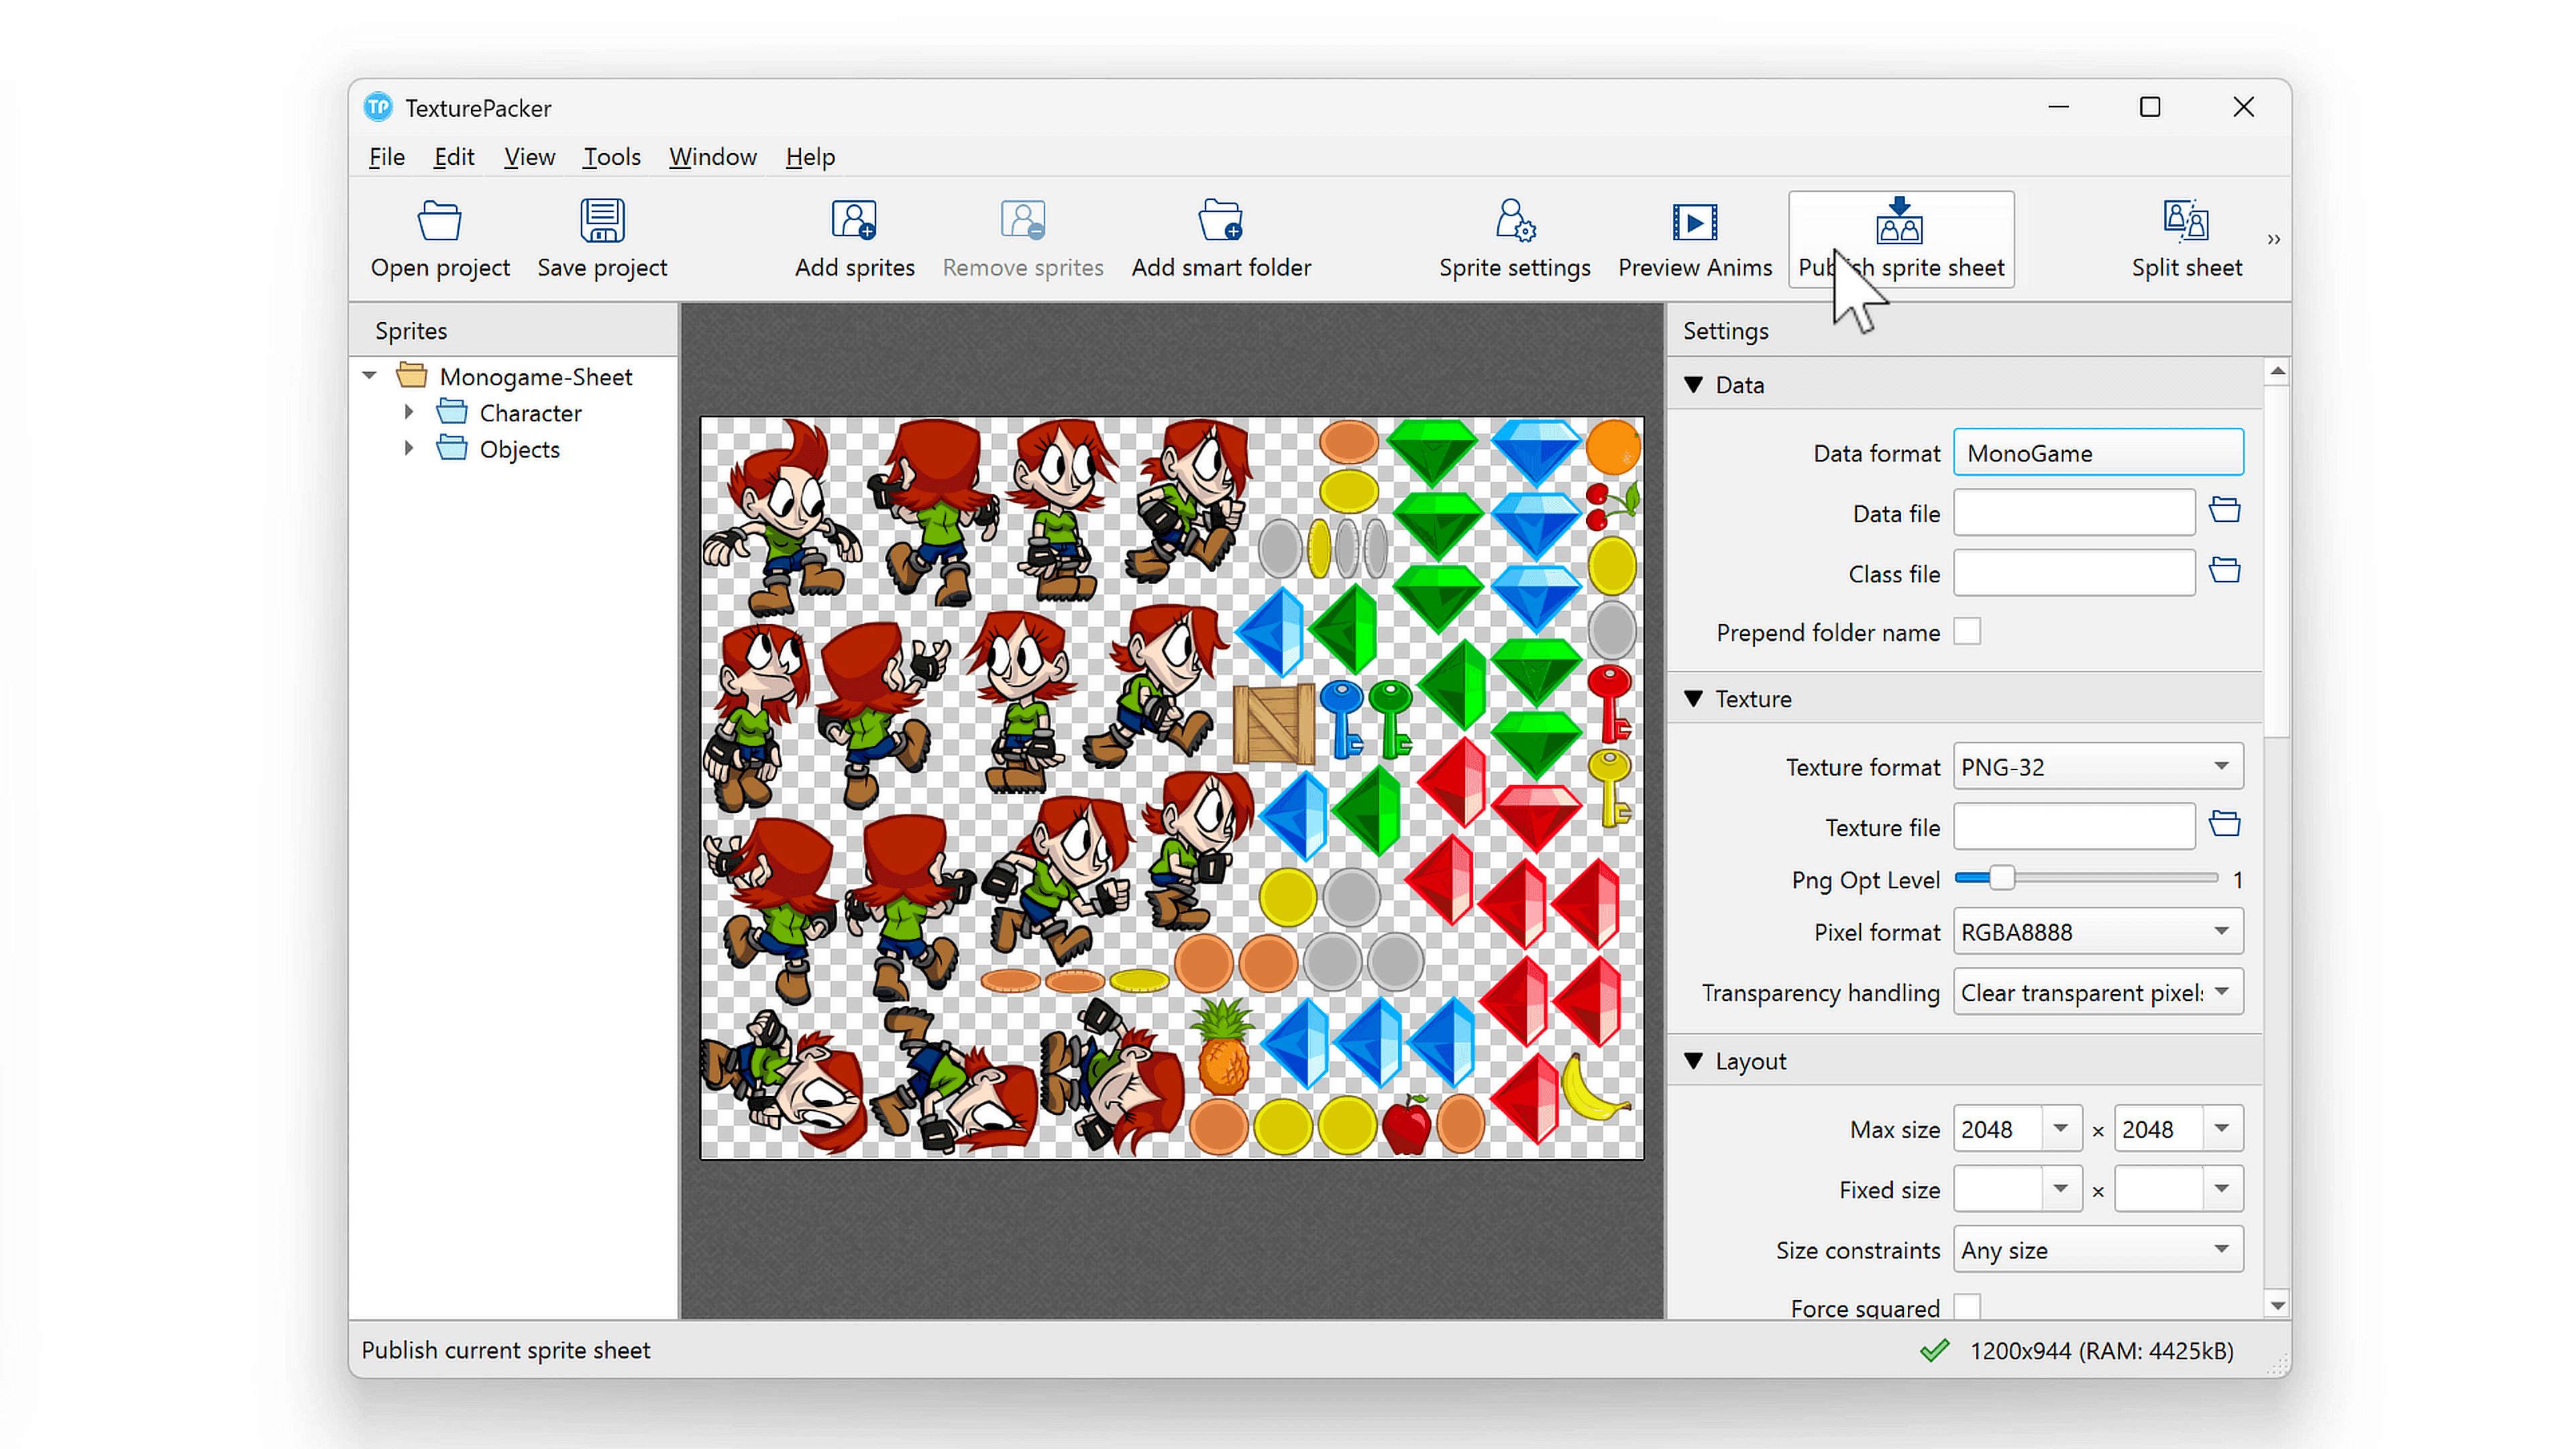This screenshot has height=1449, width=2576.
Task: Open the Window menu
Action: 712,157
